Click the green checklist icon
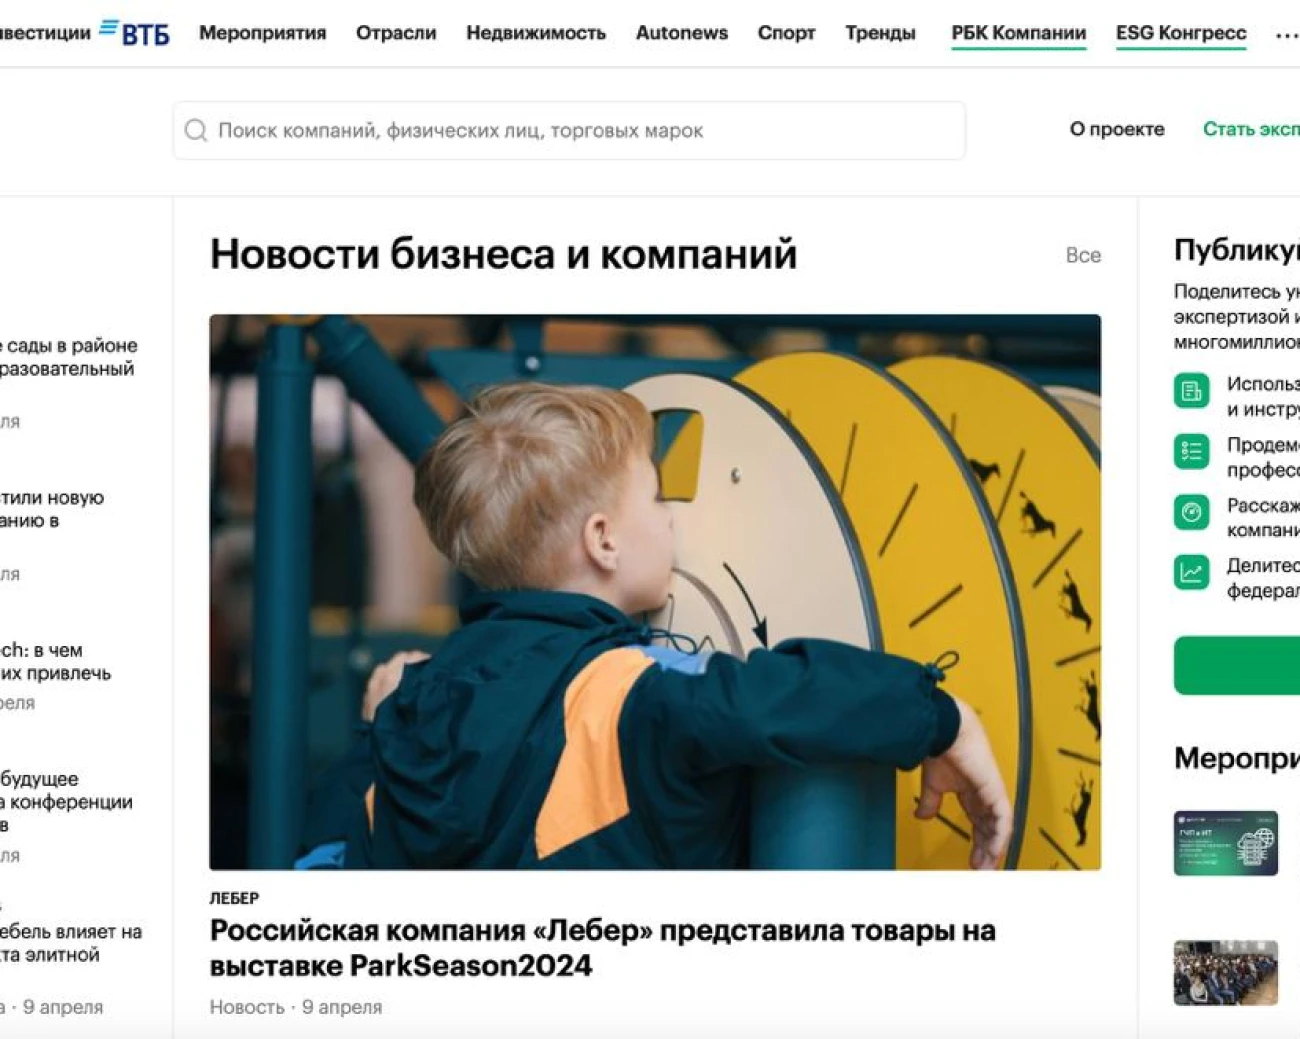The height and width of the screenshot is (1039, 1300). [1191, 452]
